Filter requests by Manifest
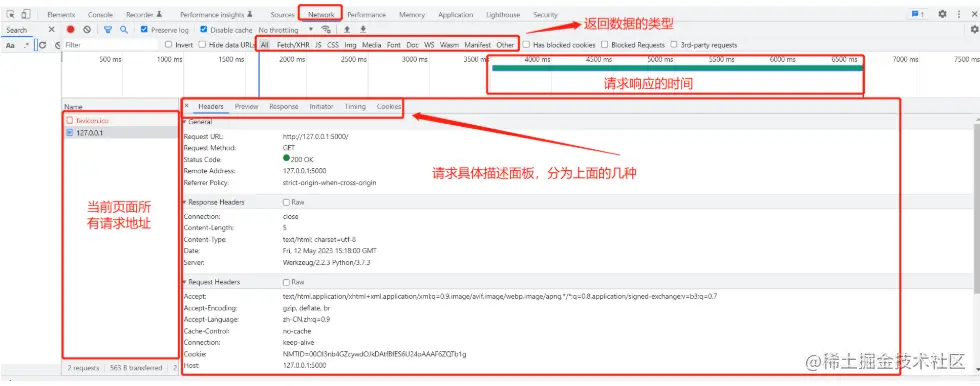 478,45
